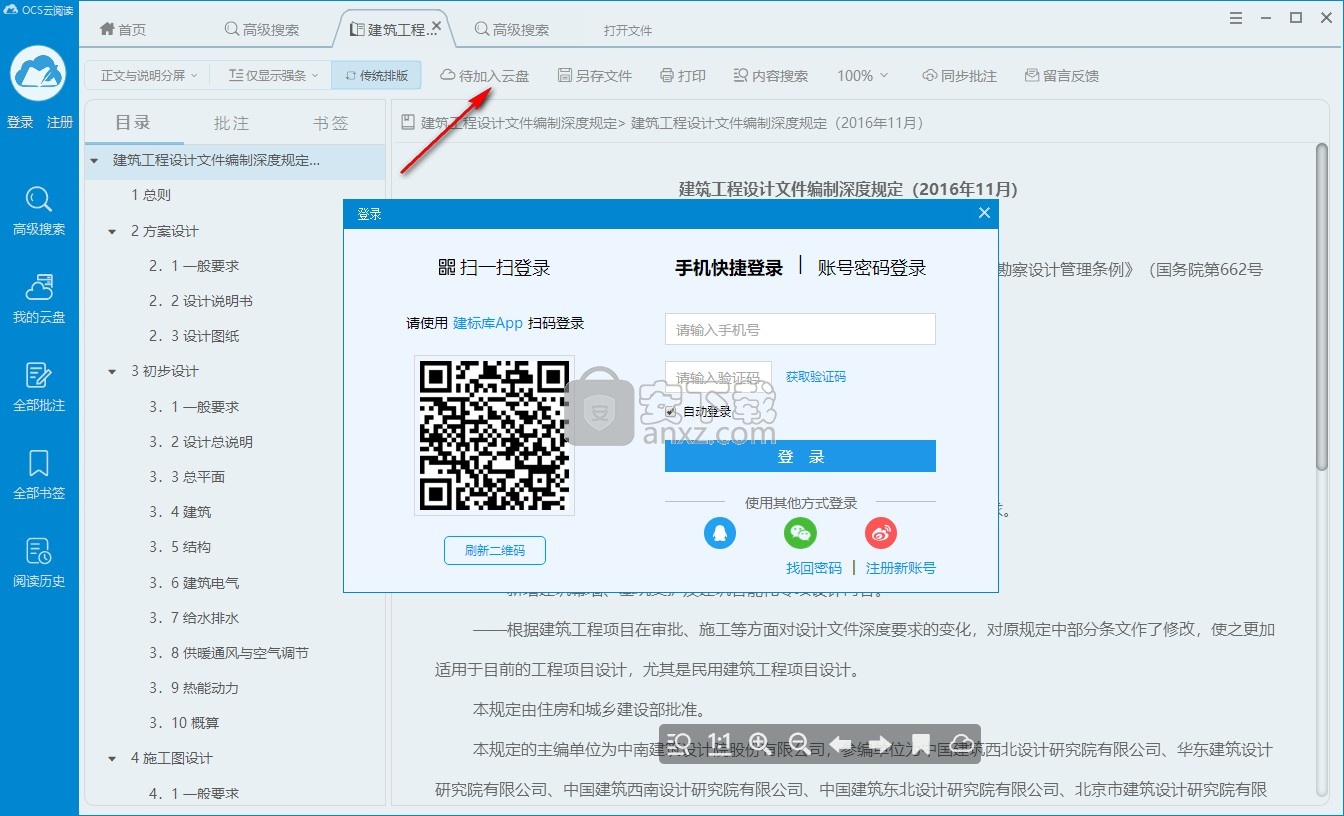Click the 请输入验证码 field
Screen dimensions: 1344x816
(x=718, y=377)
